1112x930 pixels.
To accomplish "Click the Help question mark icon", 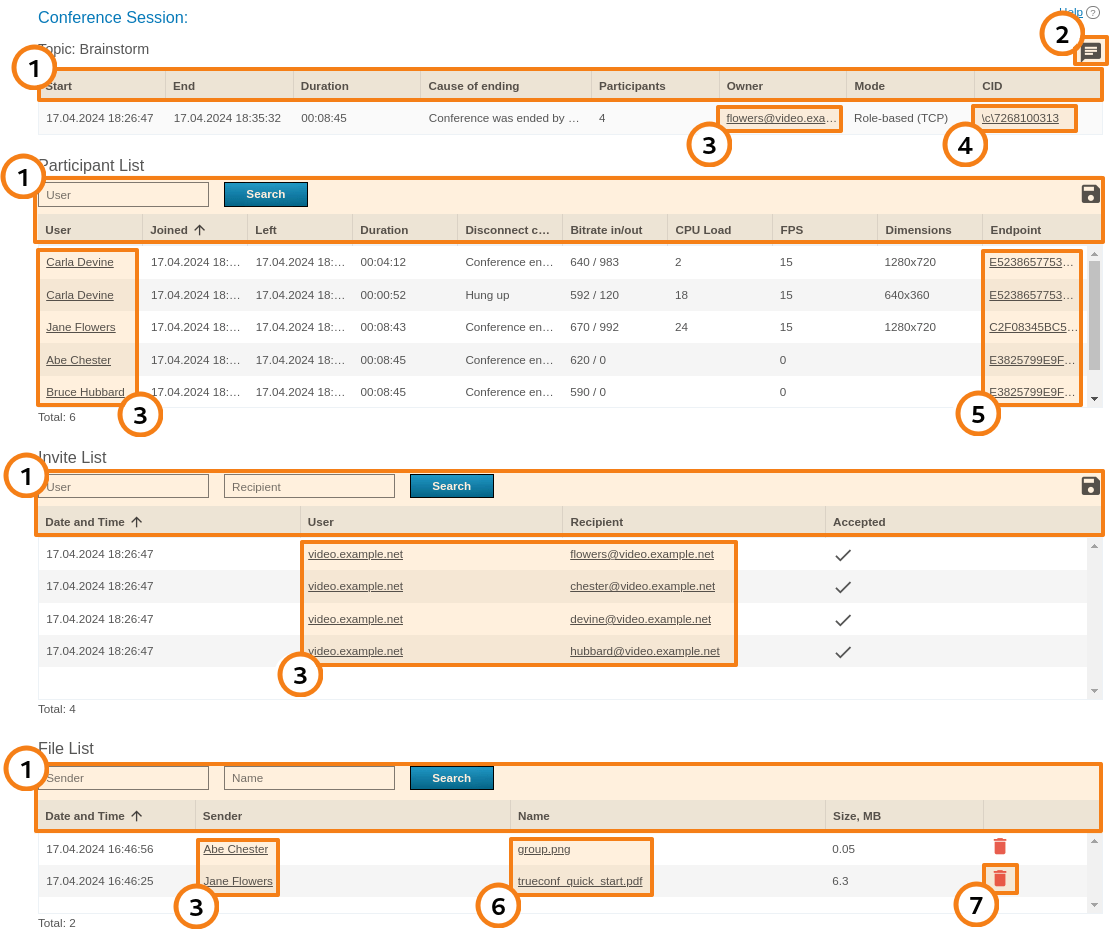I will (1092, 12).
